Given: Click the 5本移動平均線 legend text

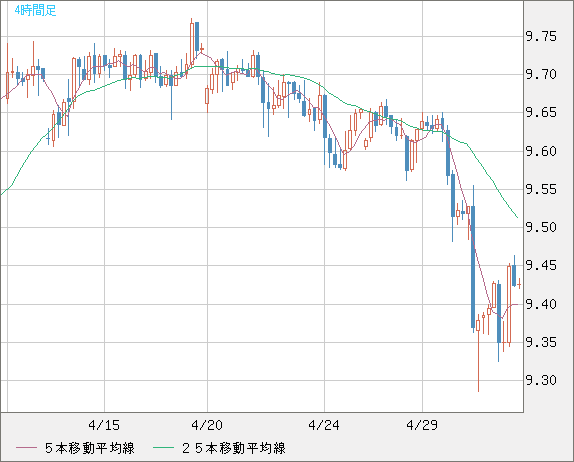Looking at the screenshot, I should [x=90, y=448].
